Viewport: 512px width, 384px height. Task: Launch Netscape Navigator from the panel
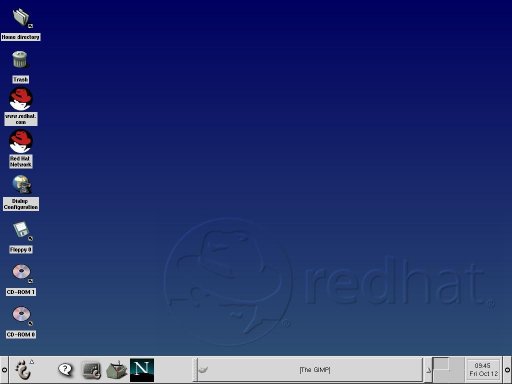(x=142, y=370)
